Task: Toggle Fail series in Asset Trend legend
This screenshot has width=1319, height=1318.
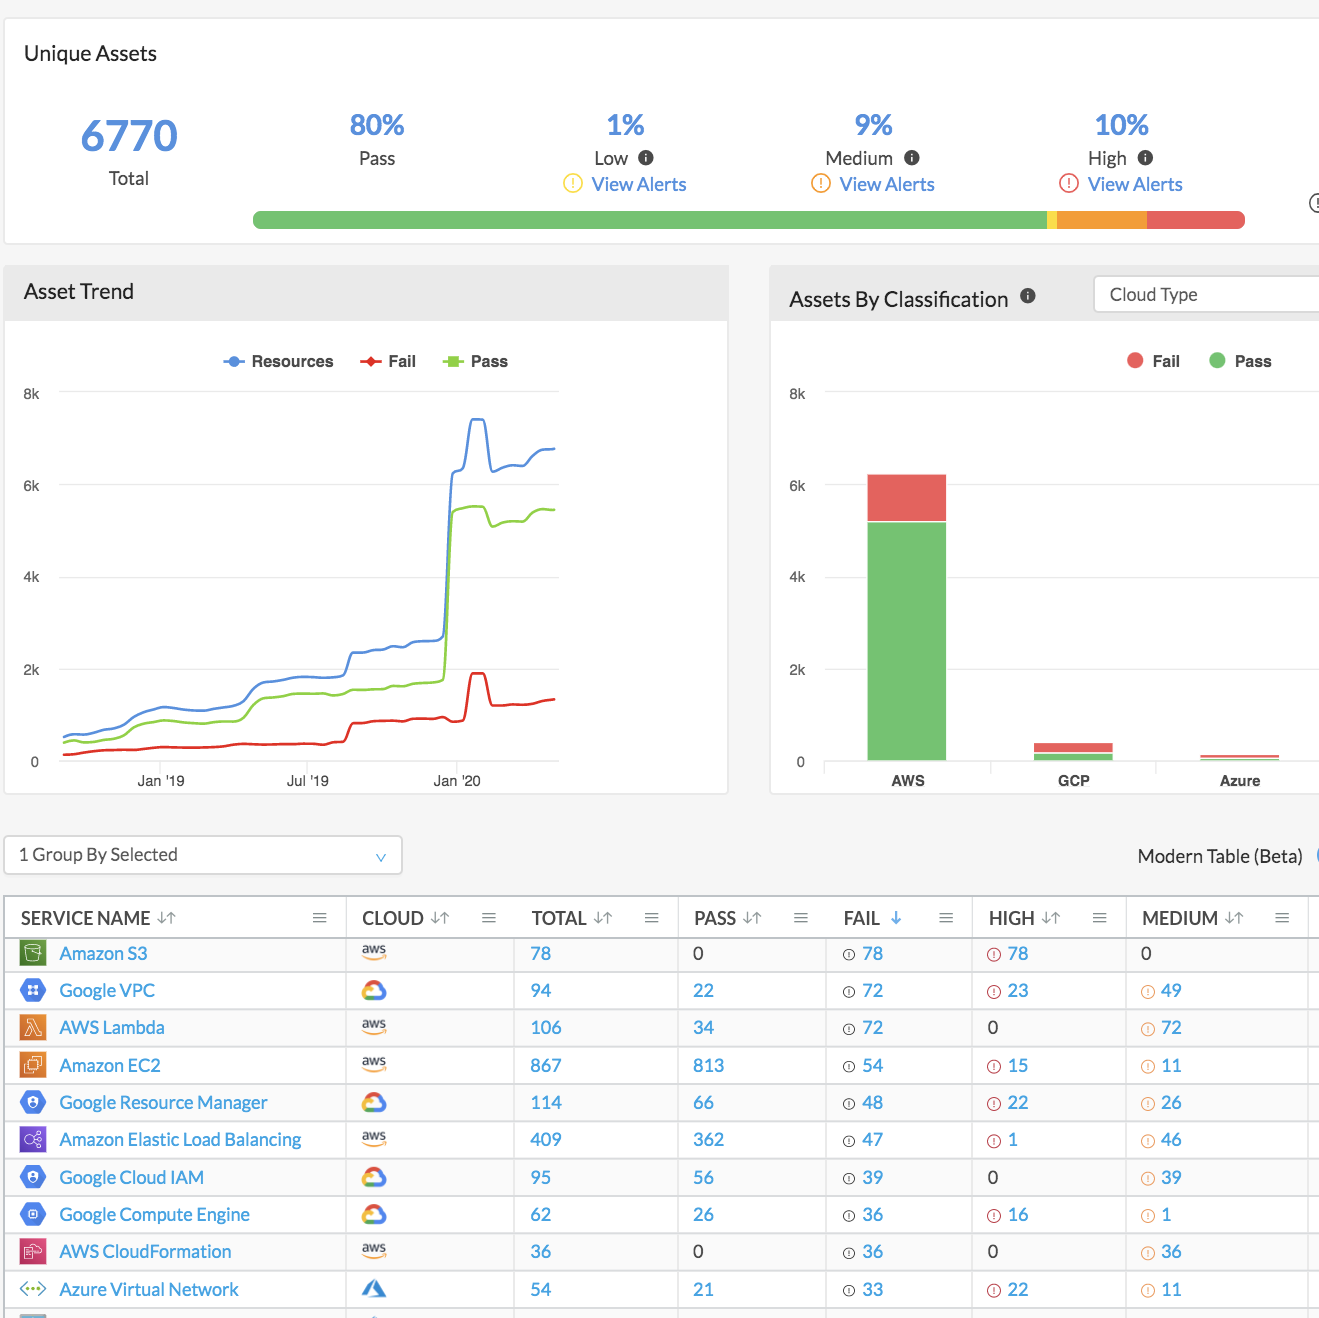Action: point(388,361)
